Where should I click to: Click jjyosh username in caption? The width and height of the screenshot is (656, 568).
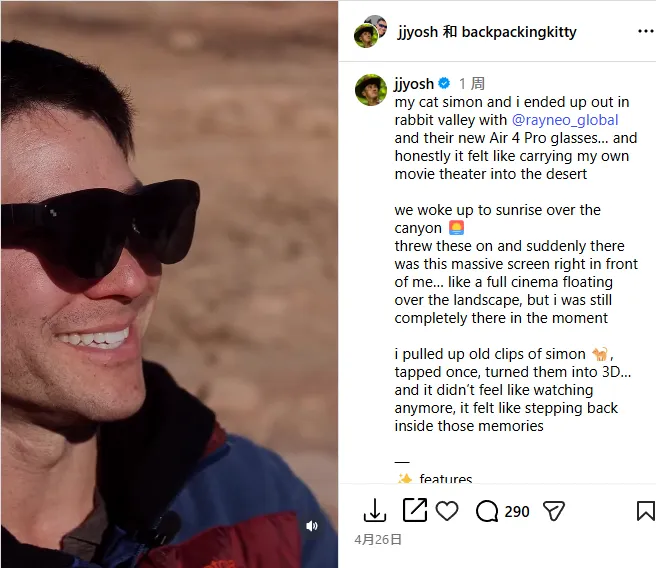pyautogui.click(x=414, y=84)
